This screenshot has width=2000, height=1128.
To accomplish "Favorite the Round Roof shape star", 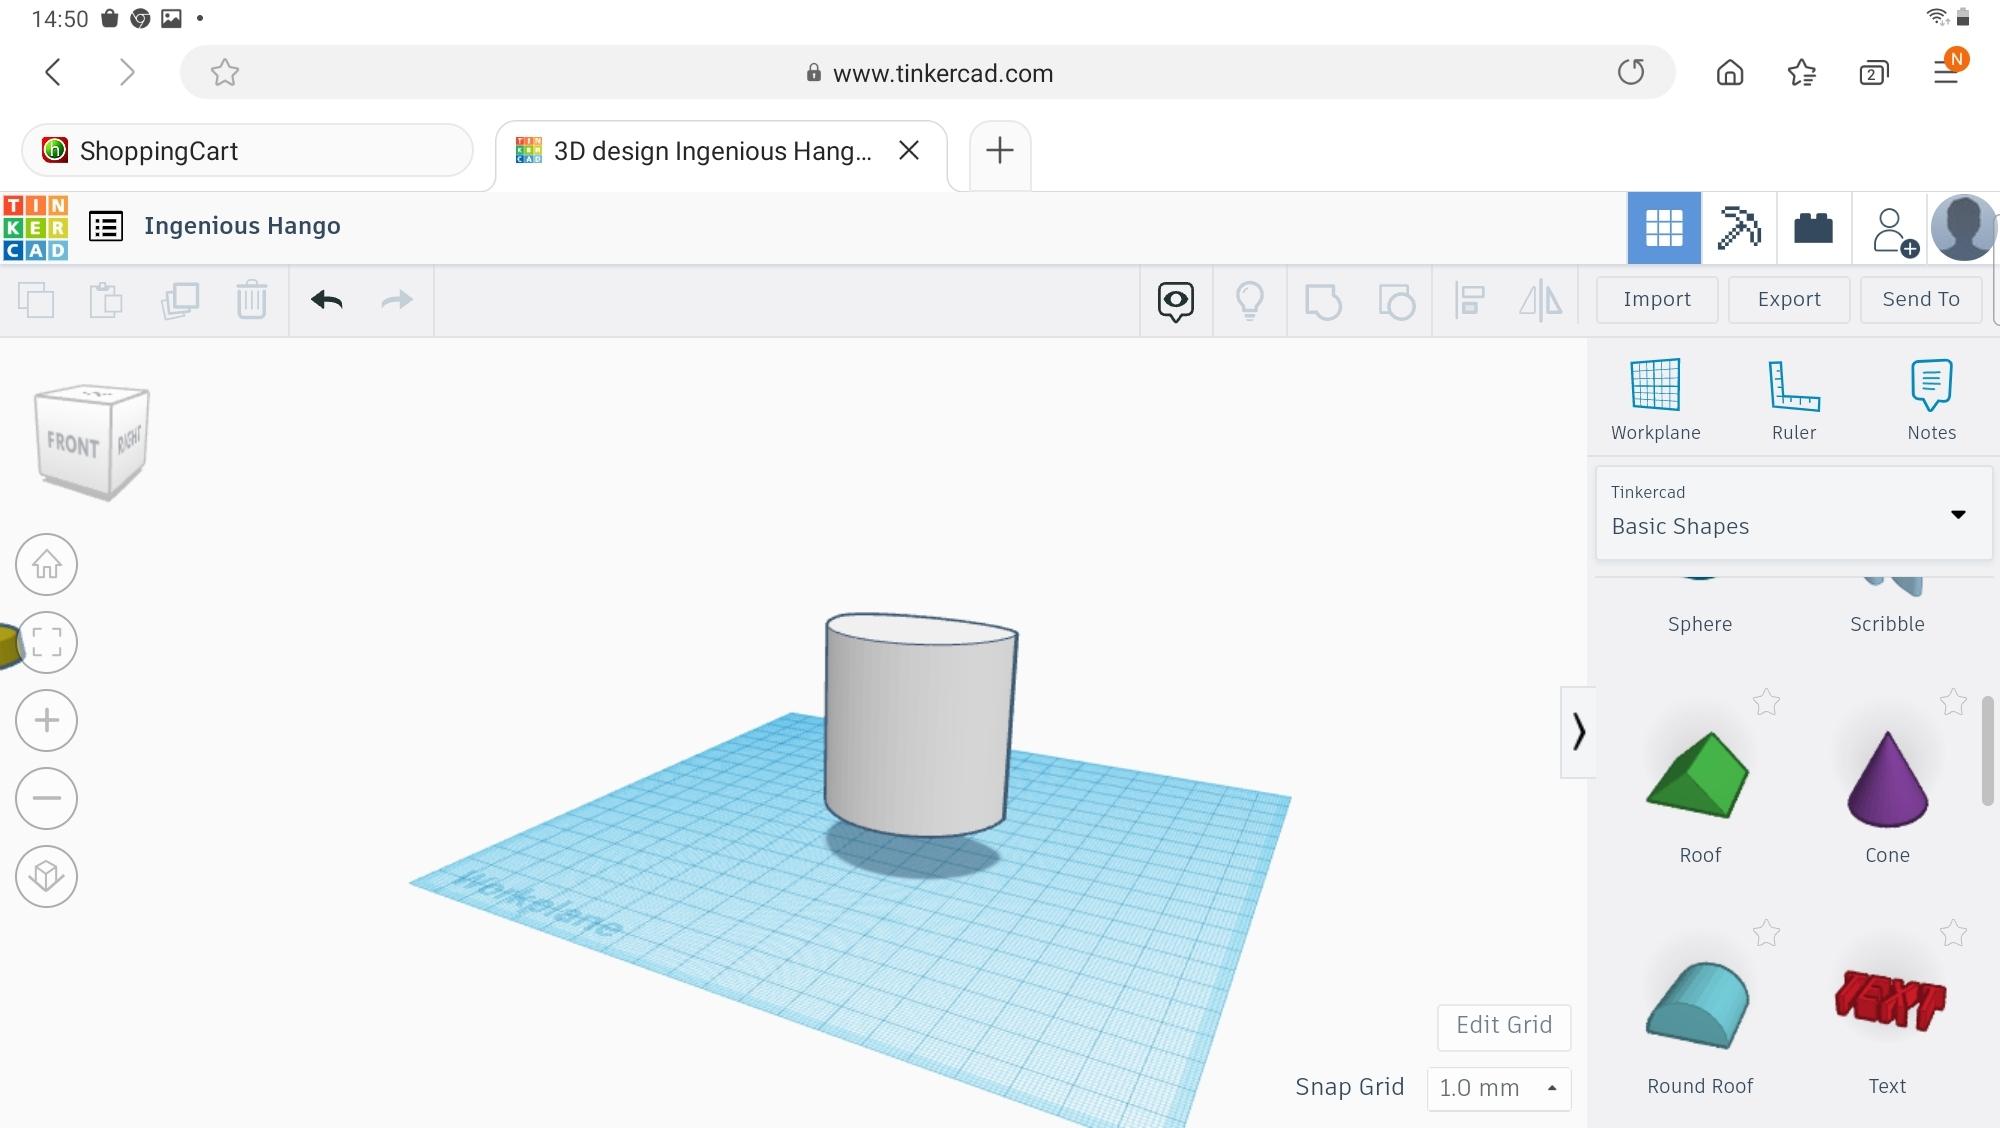I will tap(1766, 933).
